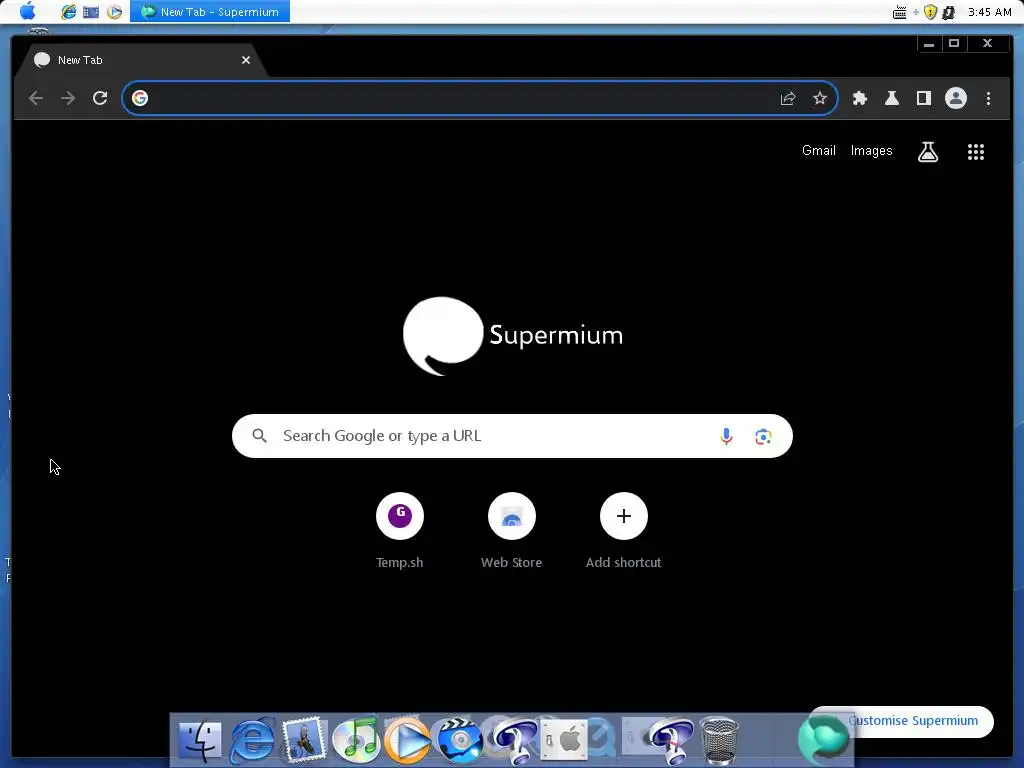Open the yellow security shield tray icon
The height and width of the screenshot is (768, 1024).
click(931, 12)
